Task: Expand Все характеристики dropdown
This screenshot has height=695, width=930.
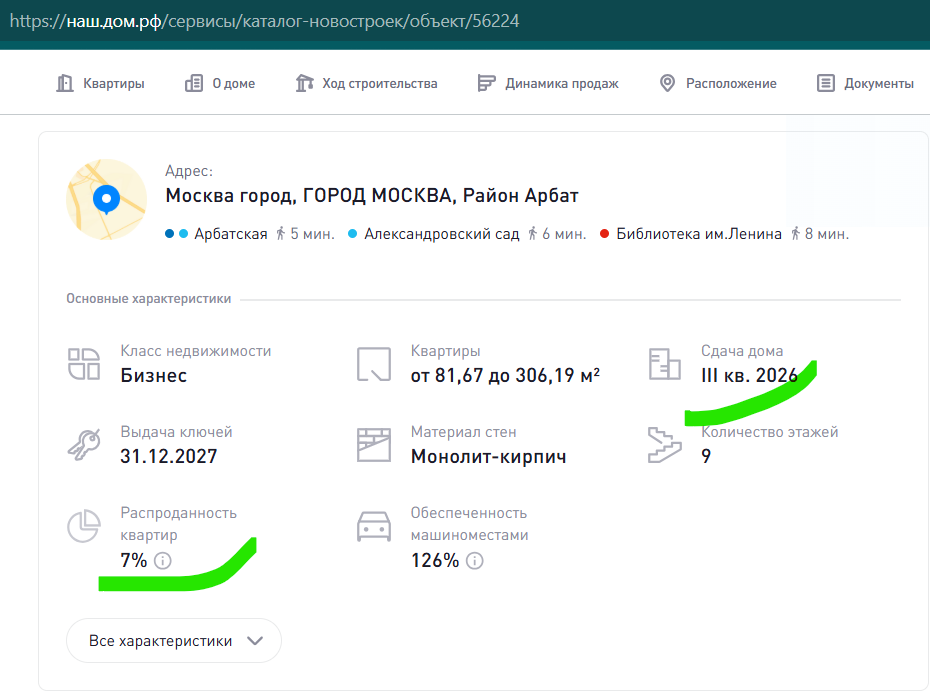Action: (174, 641)
